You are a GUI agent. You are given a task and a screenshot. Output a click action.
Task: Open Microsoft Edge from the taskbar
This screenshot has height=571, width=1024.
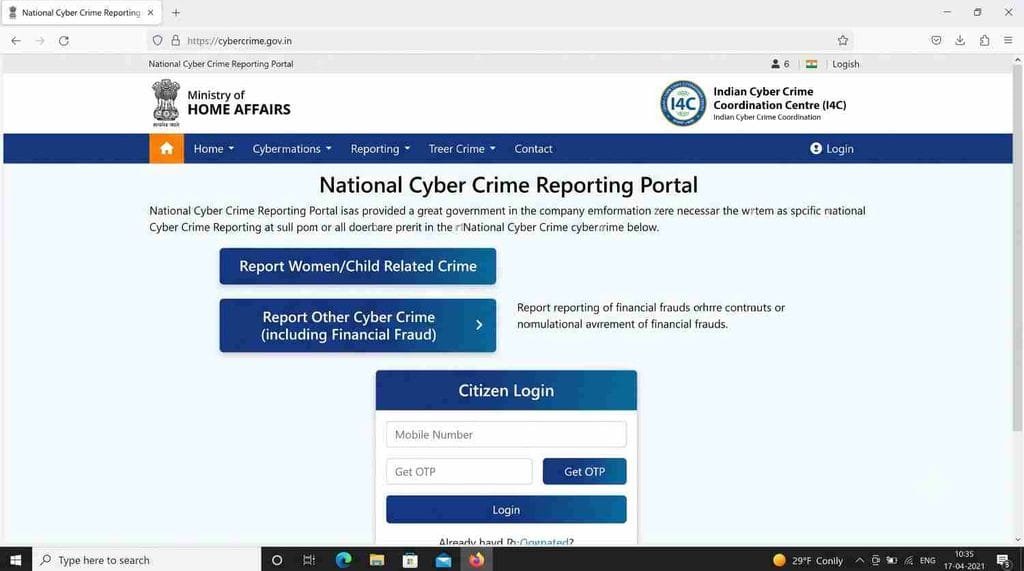point(344,560)
